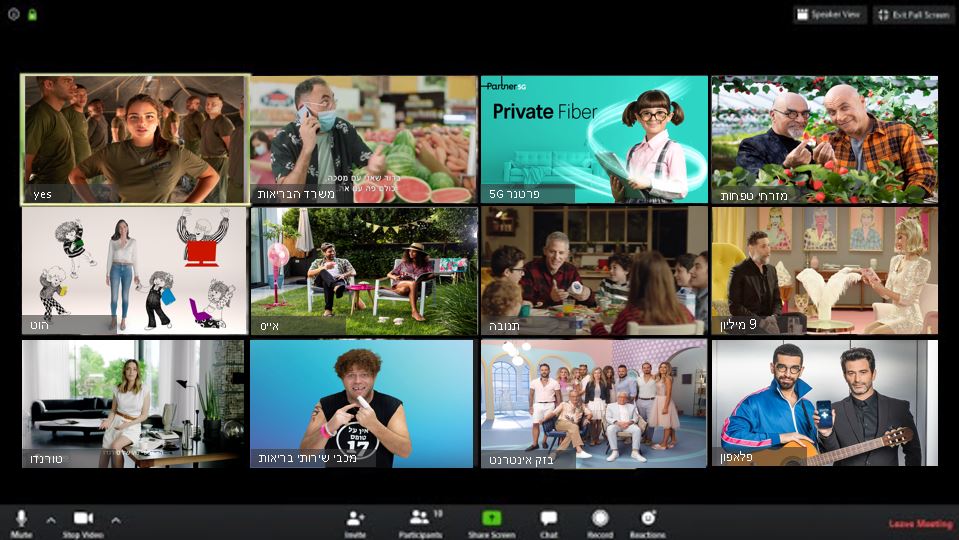This screenshot has height=540, width=959.
Task: Mute the microphone
Action: coord(21,519)
